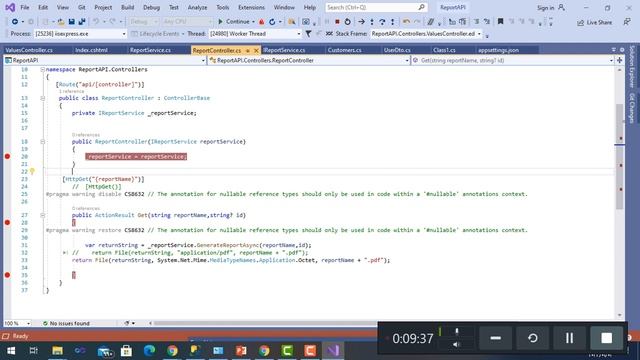Viewport: 640px width, 360px height.
Task: Toggle breakpoint on line 35
Action: point(7,275)
